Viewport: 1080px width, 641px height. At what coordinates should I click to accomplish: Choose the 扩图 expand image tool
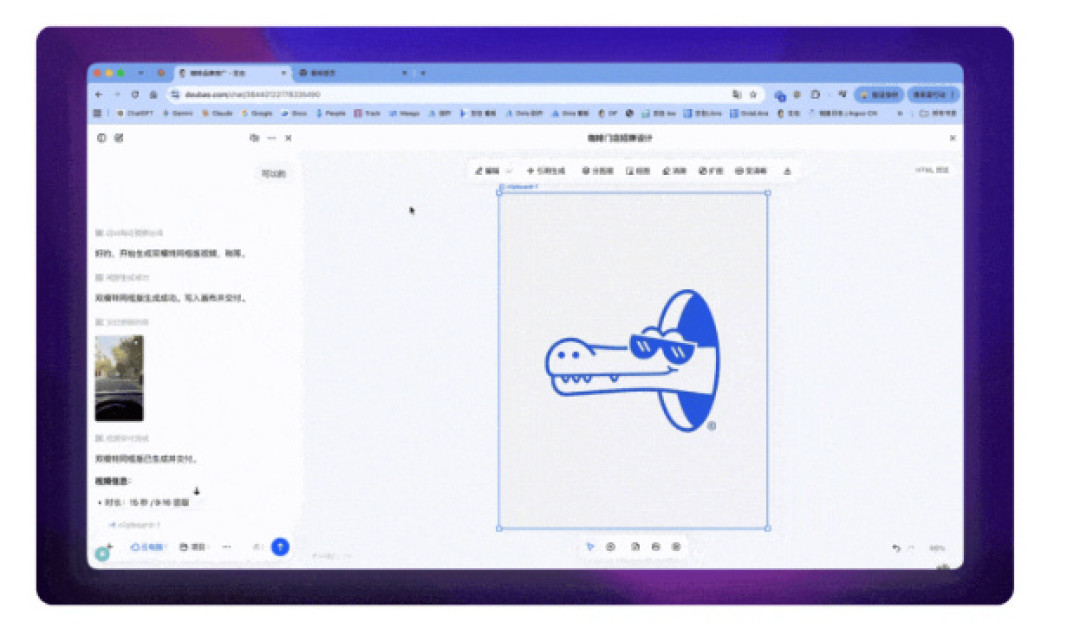(711, 171)
